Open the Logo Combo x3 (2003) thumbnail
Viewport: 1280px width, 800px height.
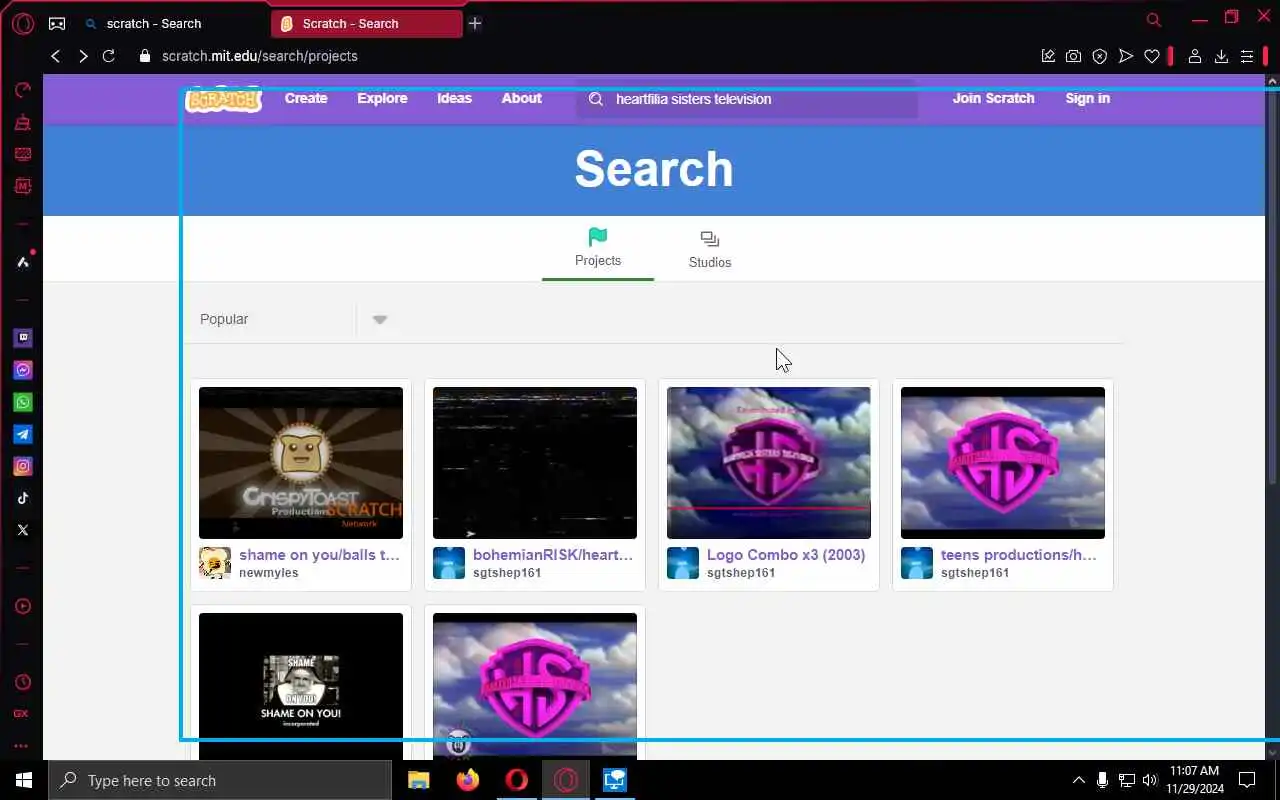(x=769, y=463)
